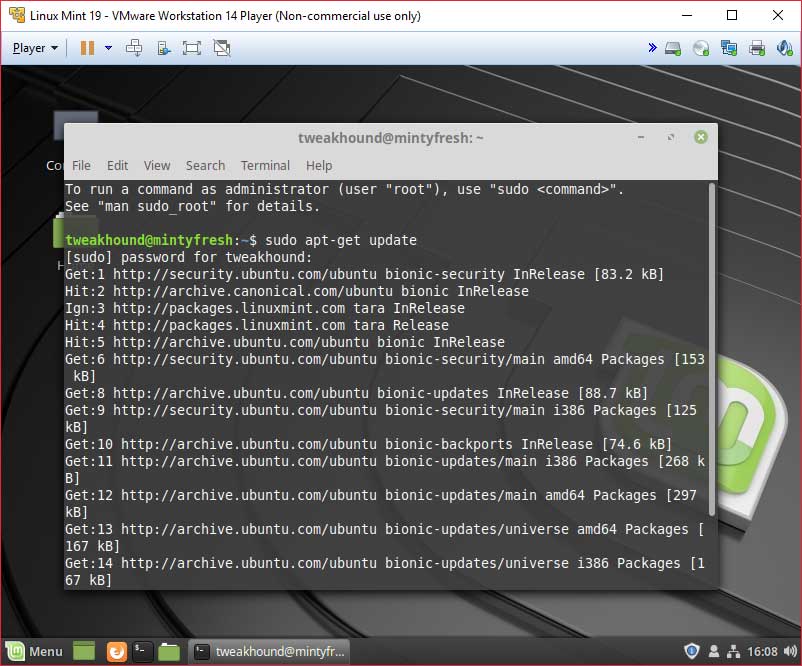Viewport: 802px width, 666px height.
Task: Click the 'Get:1' bionic-security InRelease line
Action: pyautogui.click(x=364, y=274)
